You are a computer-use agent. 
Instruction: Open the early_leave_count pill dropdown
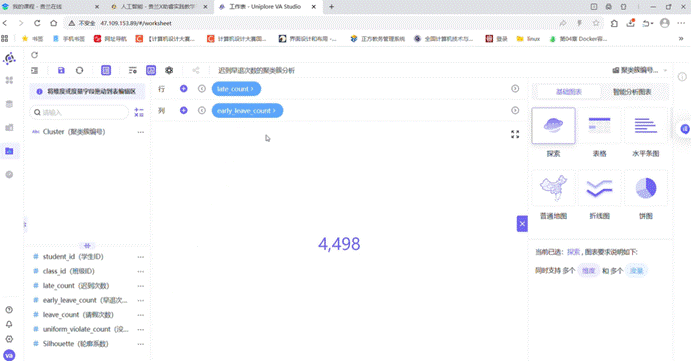pyautogui.click(x=247, y=111)
